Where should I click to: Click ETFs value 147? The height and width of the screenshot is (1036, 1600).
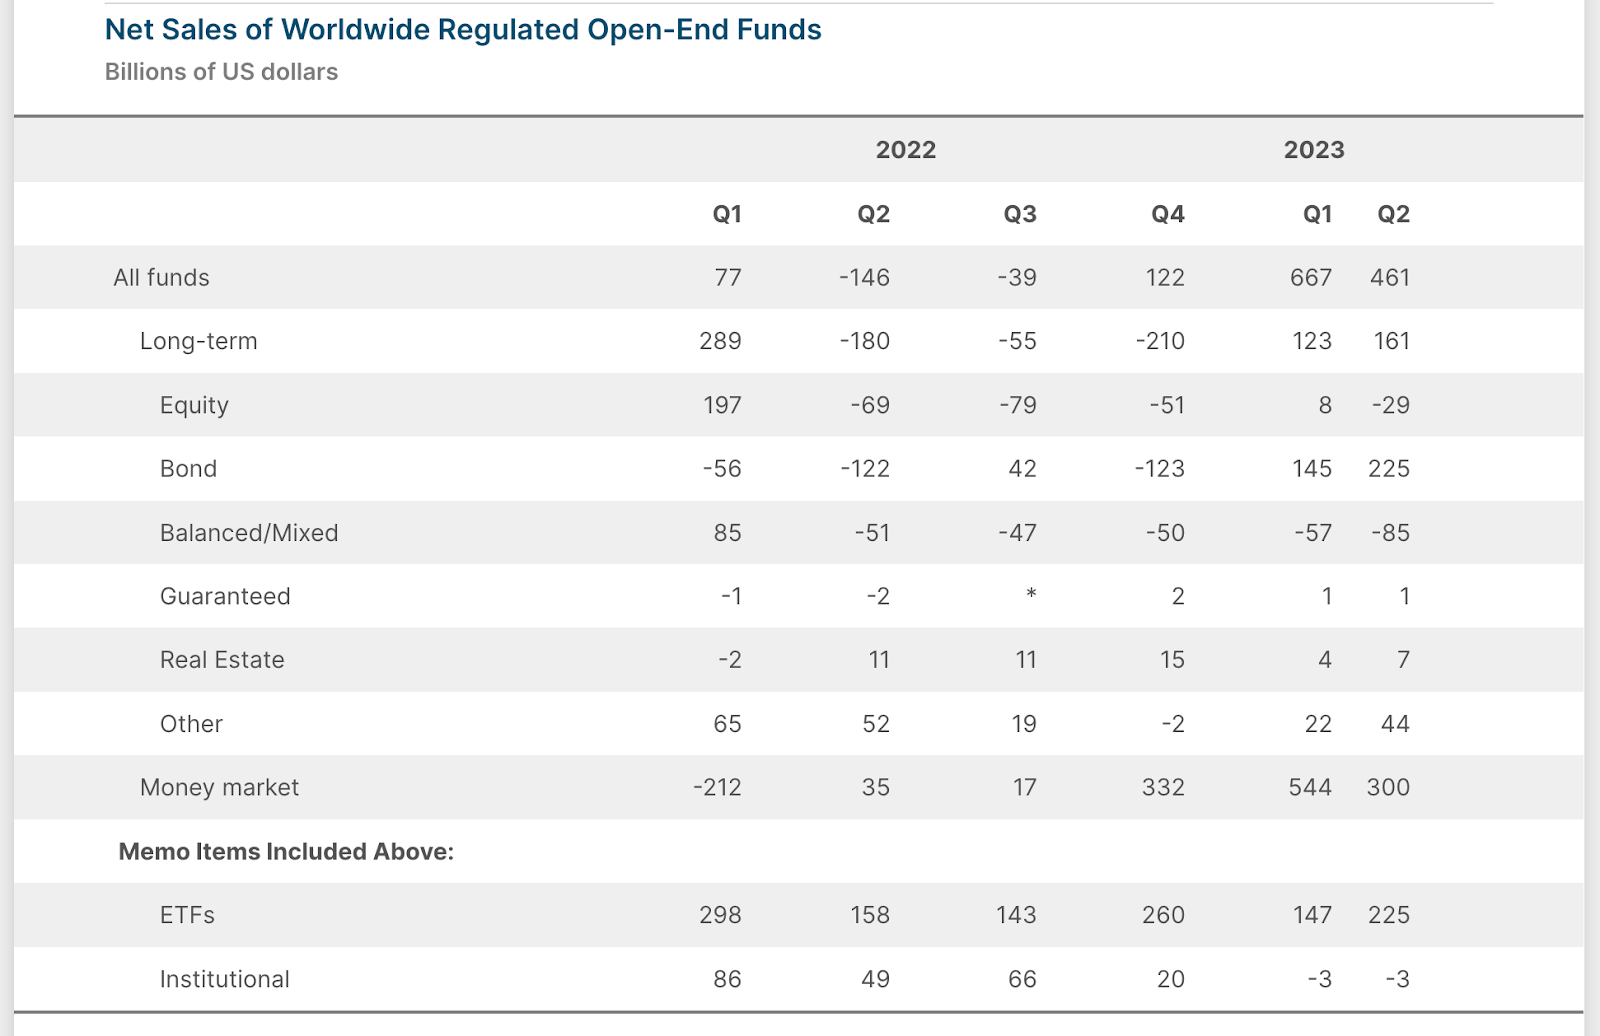point(1312,915)
